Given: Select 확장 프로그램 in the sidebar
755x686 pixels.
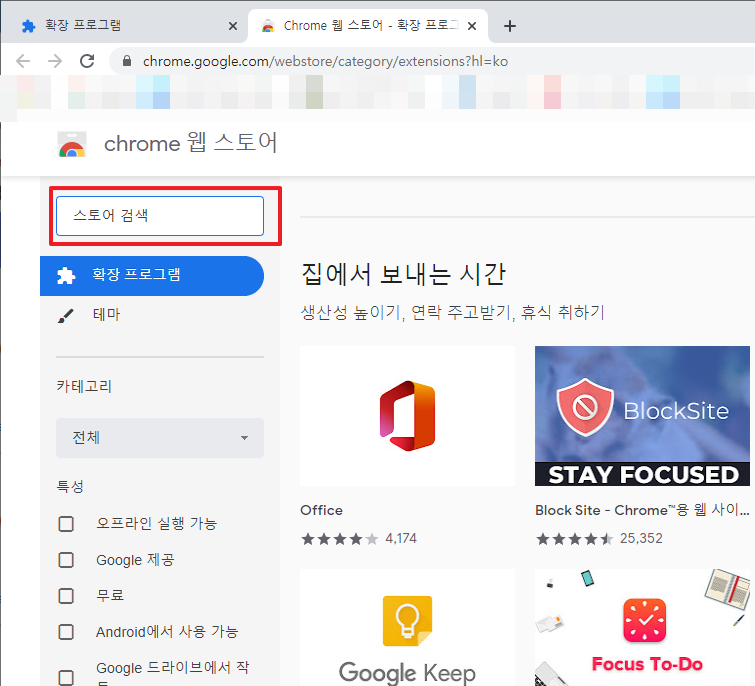Looking at the screenshot, I should point(152,275).
